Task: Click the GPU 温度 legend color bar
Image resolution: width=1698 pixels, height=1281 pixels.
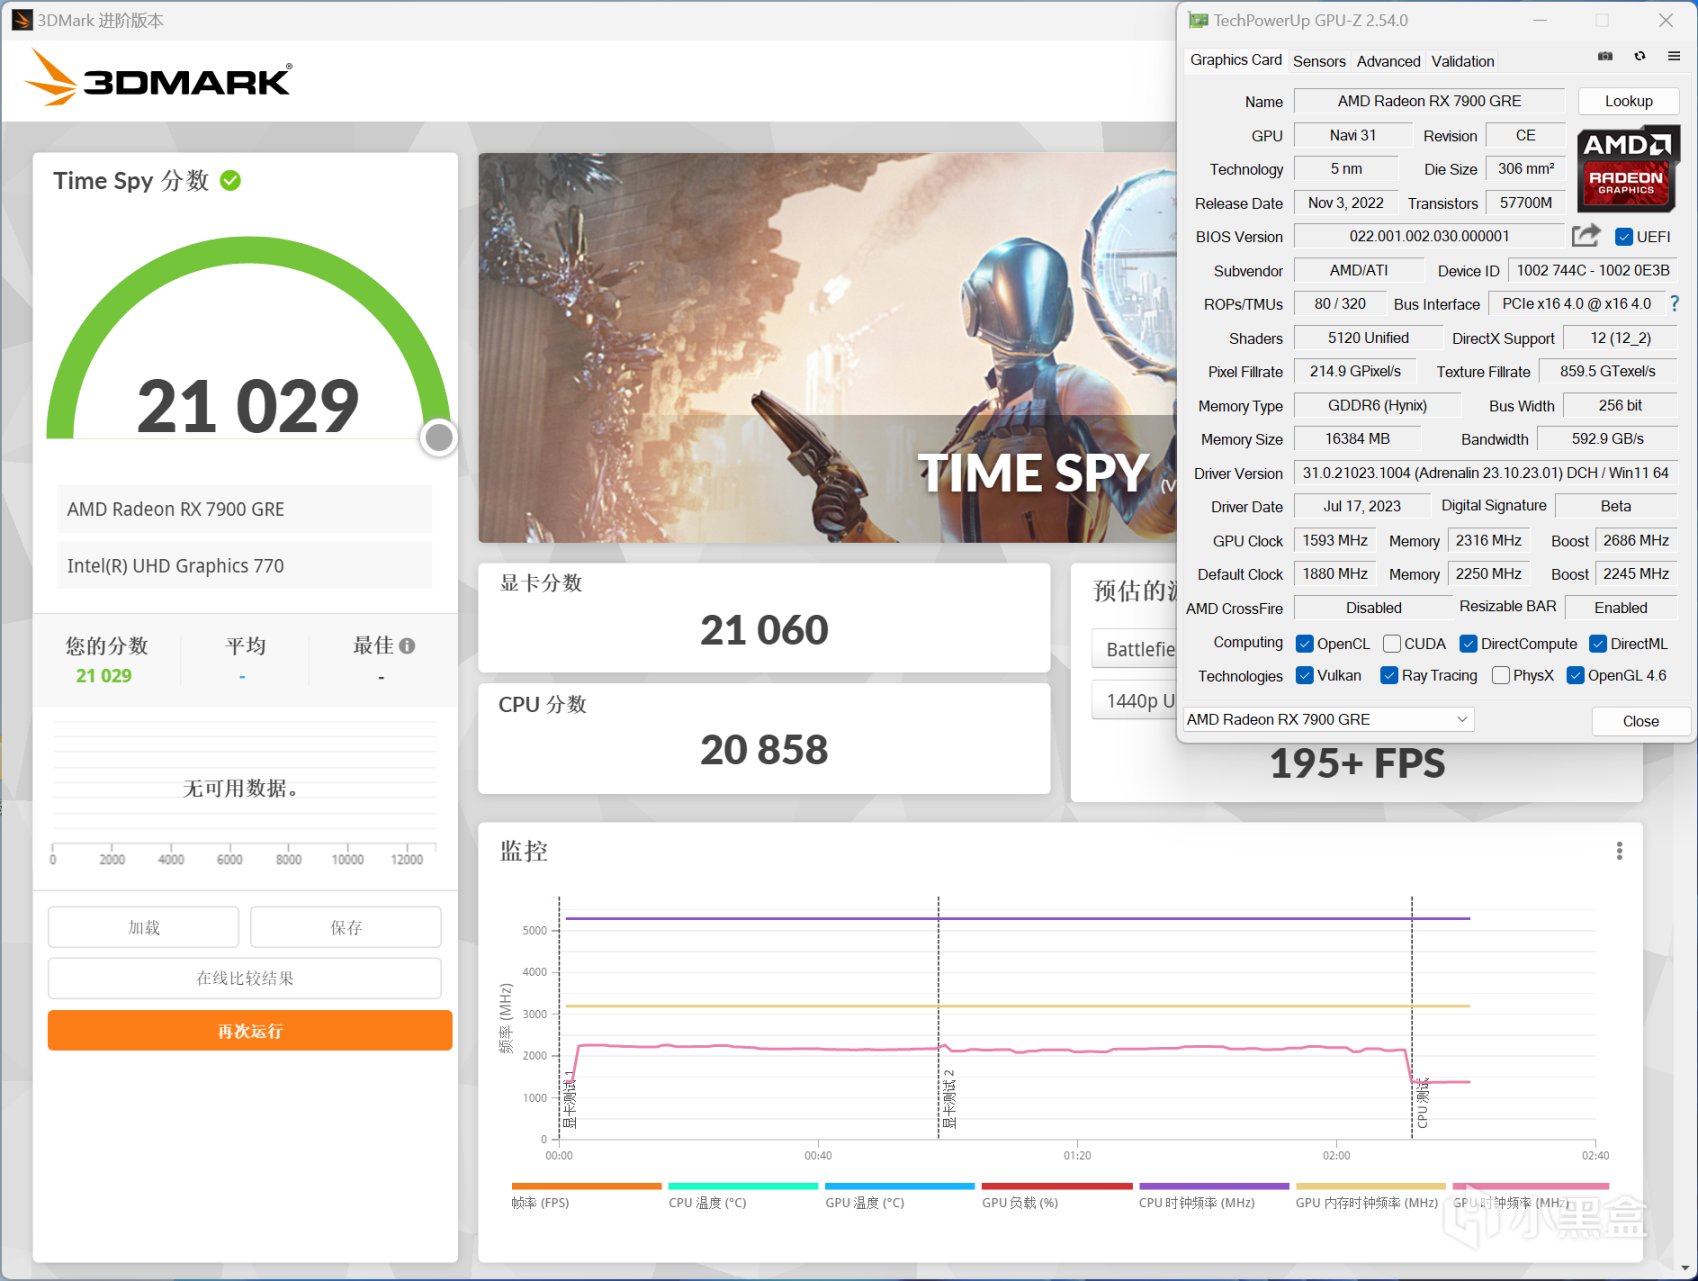Action: click(x=900, y=1186)
